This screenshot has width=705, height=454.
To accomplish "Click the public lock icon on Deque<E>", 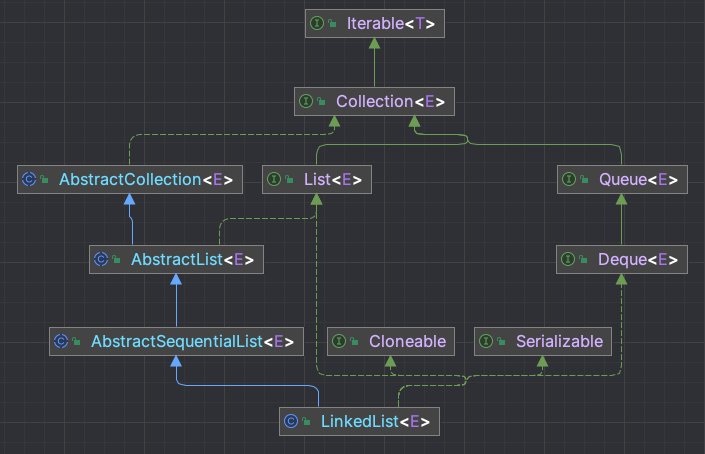I will tap(583, 259).
